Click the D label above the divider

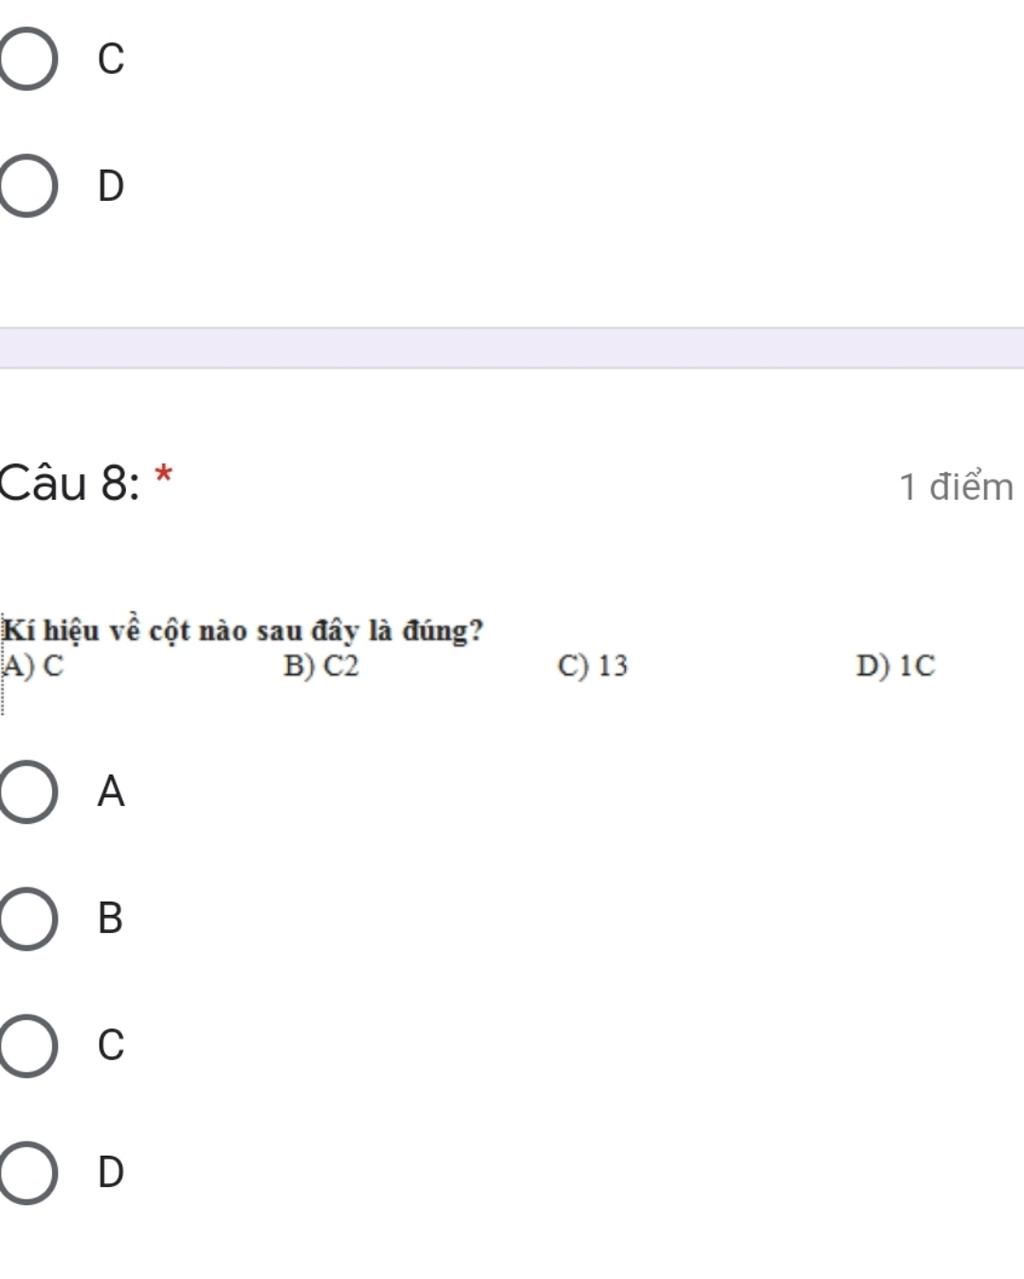click(x=111, y=186)
